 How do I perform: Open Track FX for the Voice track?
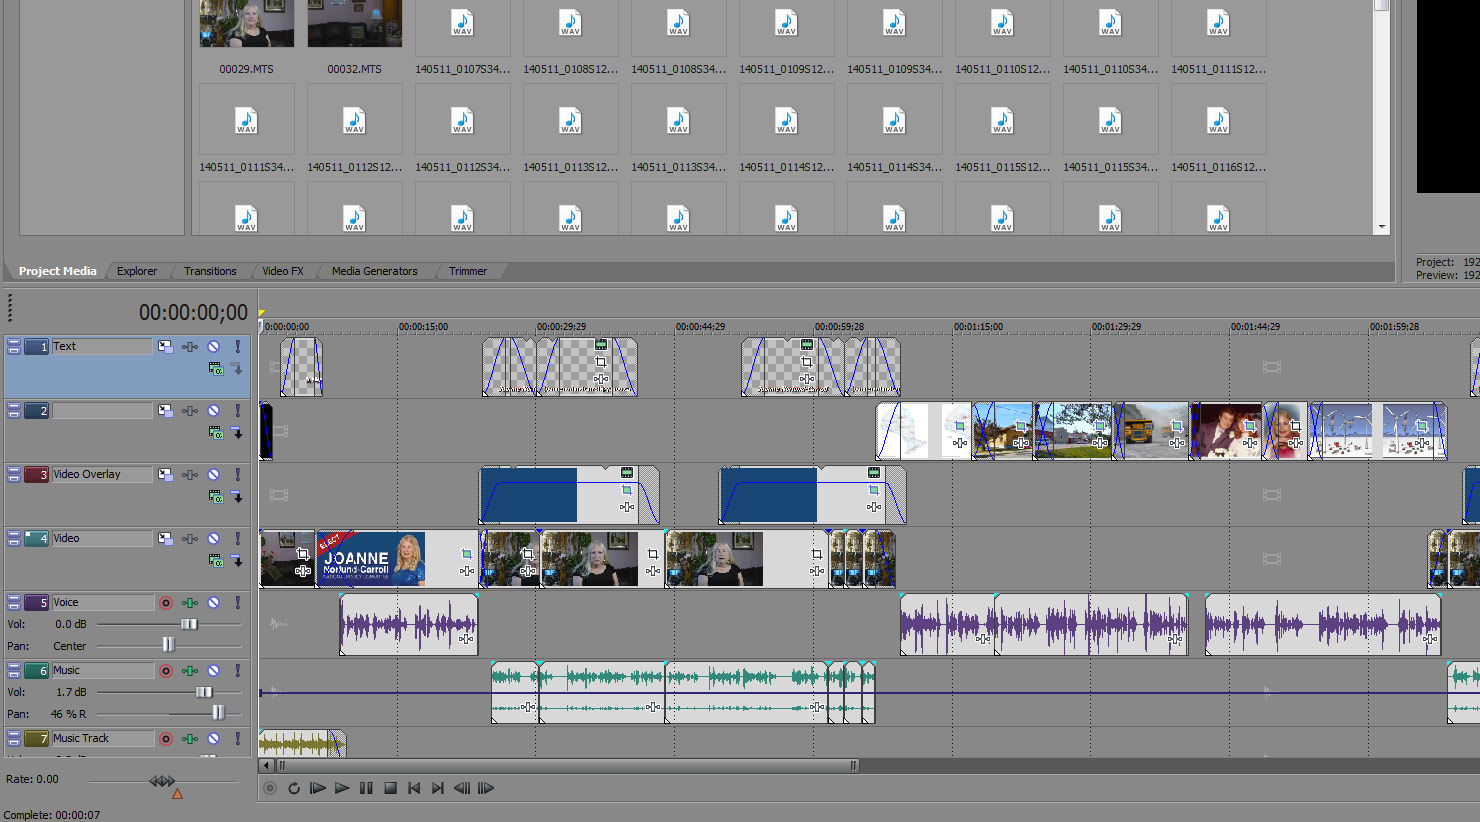[x=190, y=603]
